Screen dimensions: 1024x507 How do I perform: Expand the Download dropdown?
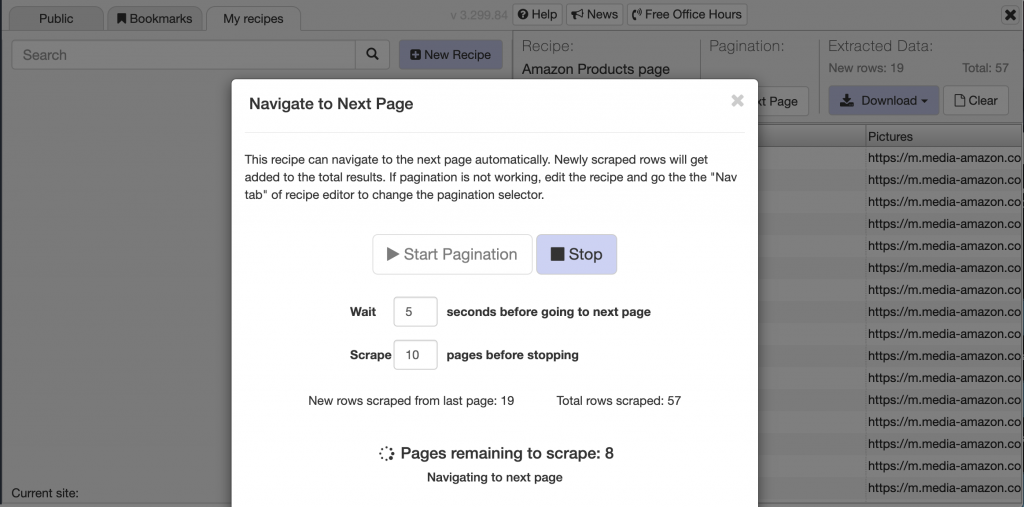pyautogui.click(x=882, y=100)
